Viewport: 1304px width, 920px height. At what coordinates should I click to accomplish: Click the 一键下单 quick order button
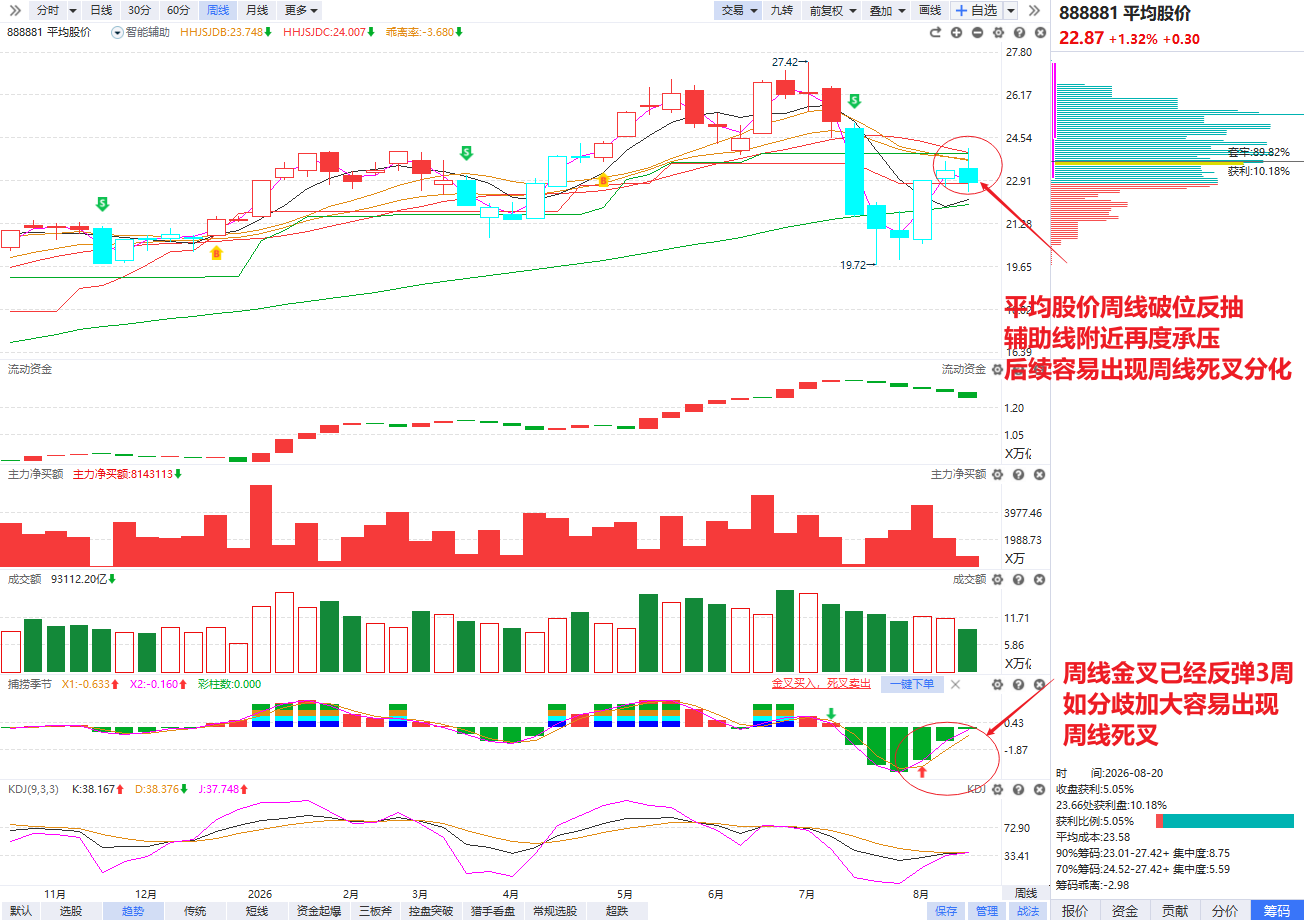tap(911, 684)
